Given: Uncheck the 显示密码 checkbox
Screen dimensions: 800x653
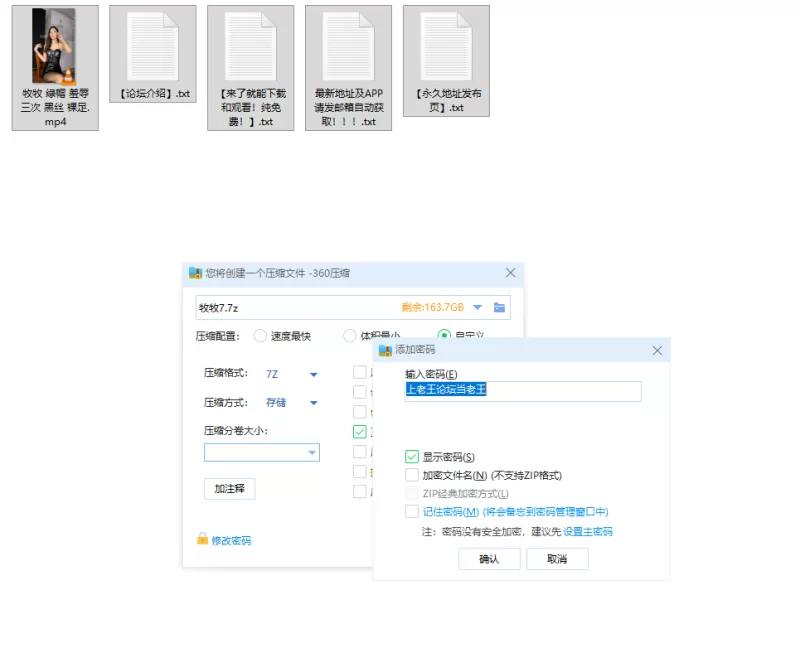Looking at the screenshot, I should pyautogui.click(x=412, y=457).
